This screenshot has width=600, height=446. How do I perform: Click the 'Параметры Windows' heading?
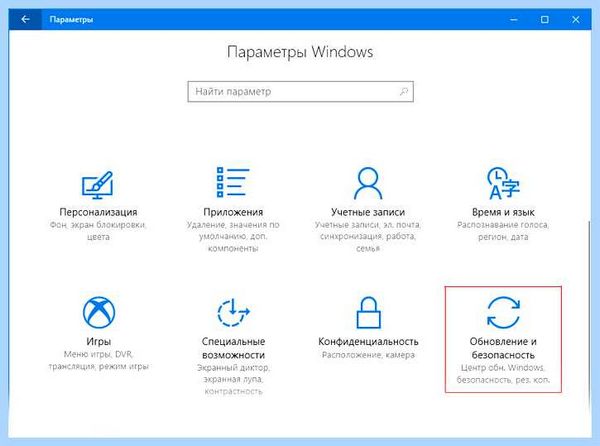coord(300,52)
